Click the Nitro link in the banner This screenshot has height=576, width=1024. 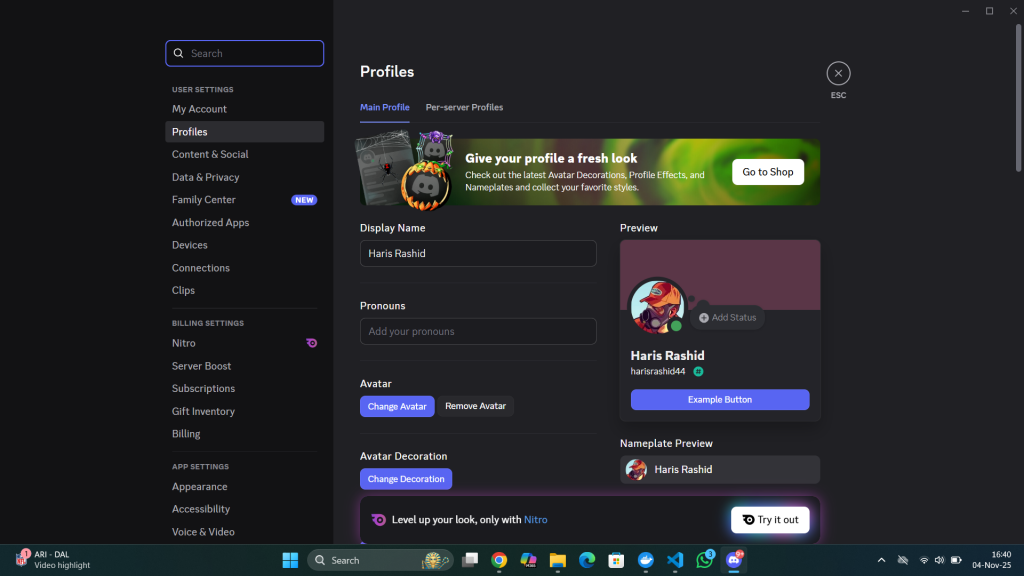pos(535,520)
